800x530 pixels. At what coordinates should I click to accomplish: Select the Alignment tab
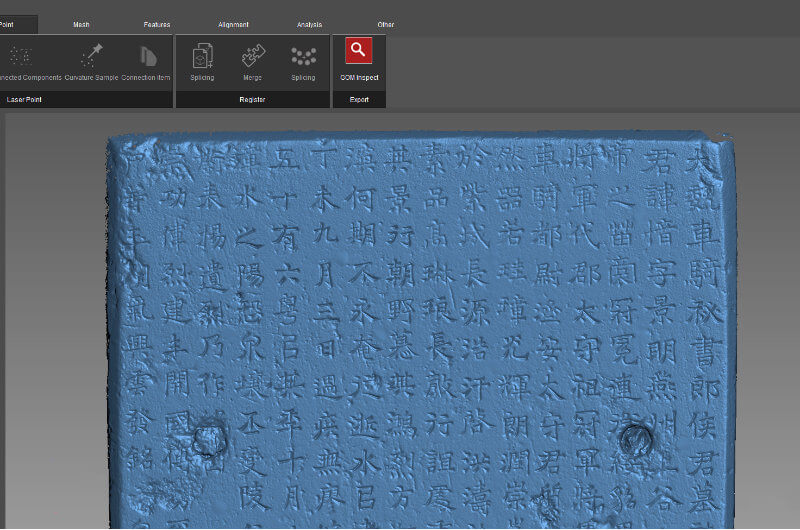(x=233, y=24)
